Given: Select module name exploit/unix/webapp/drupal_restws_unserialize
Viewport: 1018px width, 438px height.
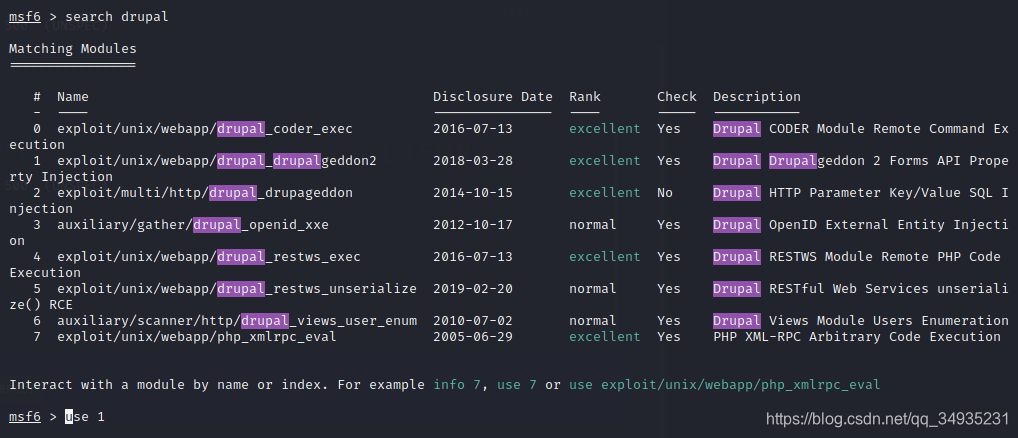Looking at the screenshot, I should pos(236,289).
